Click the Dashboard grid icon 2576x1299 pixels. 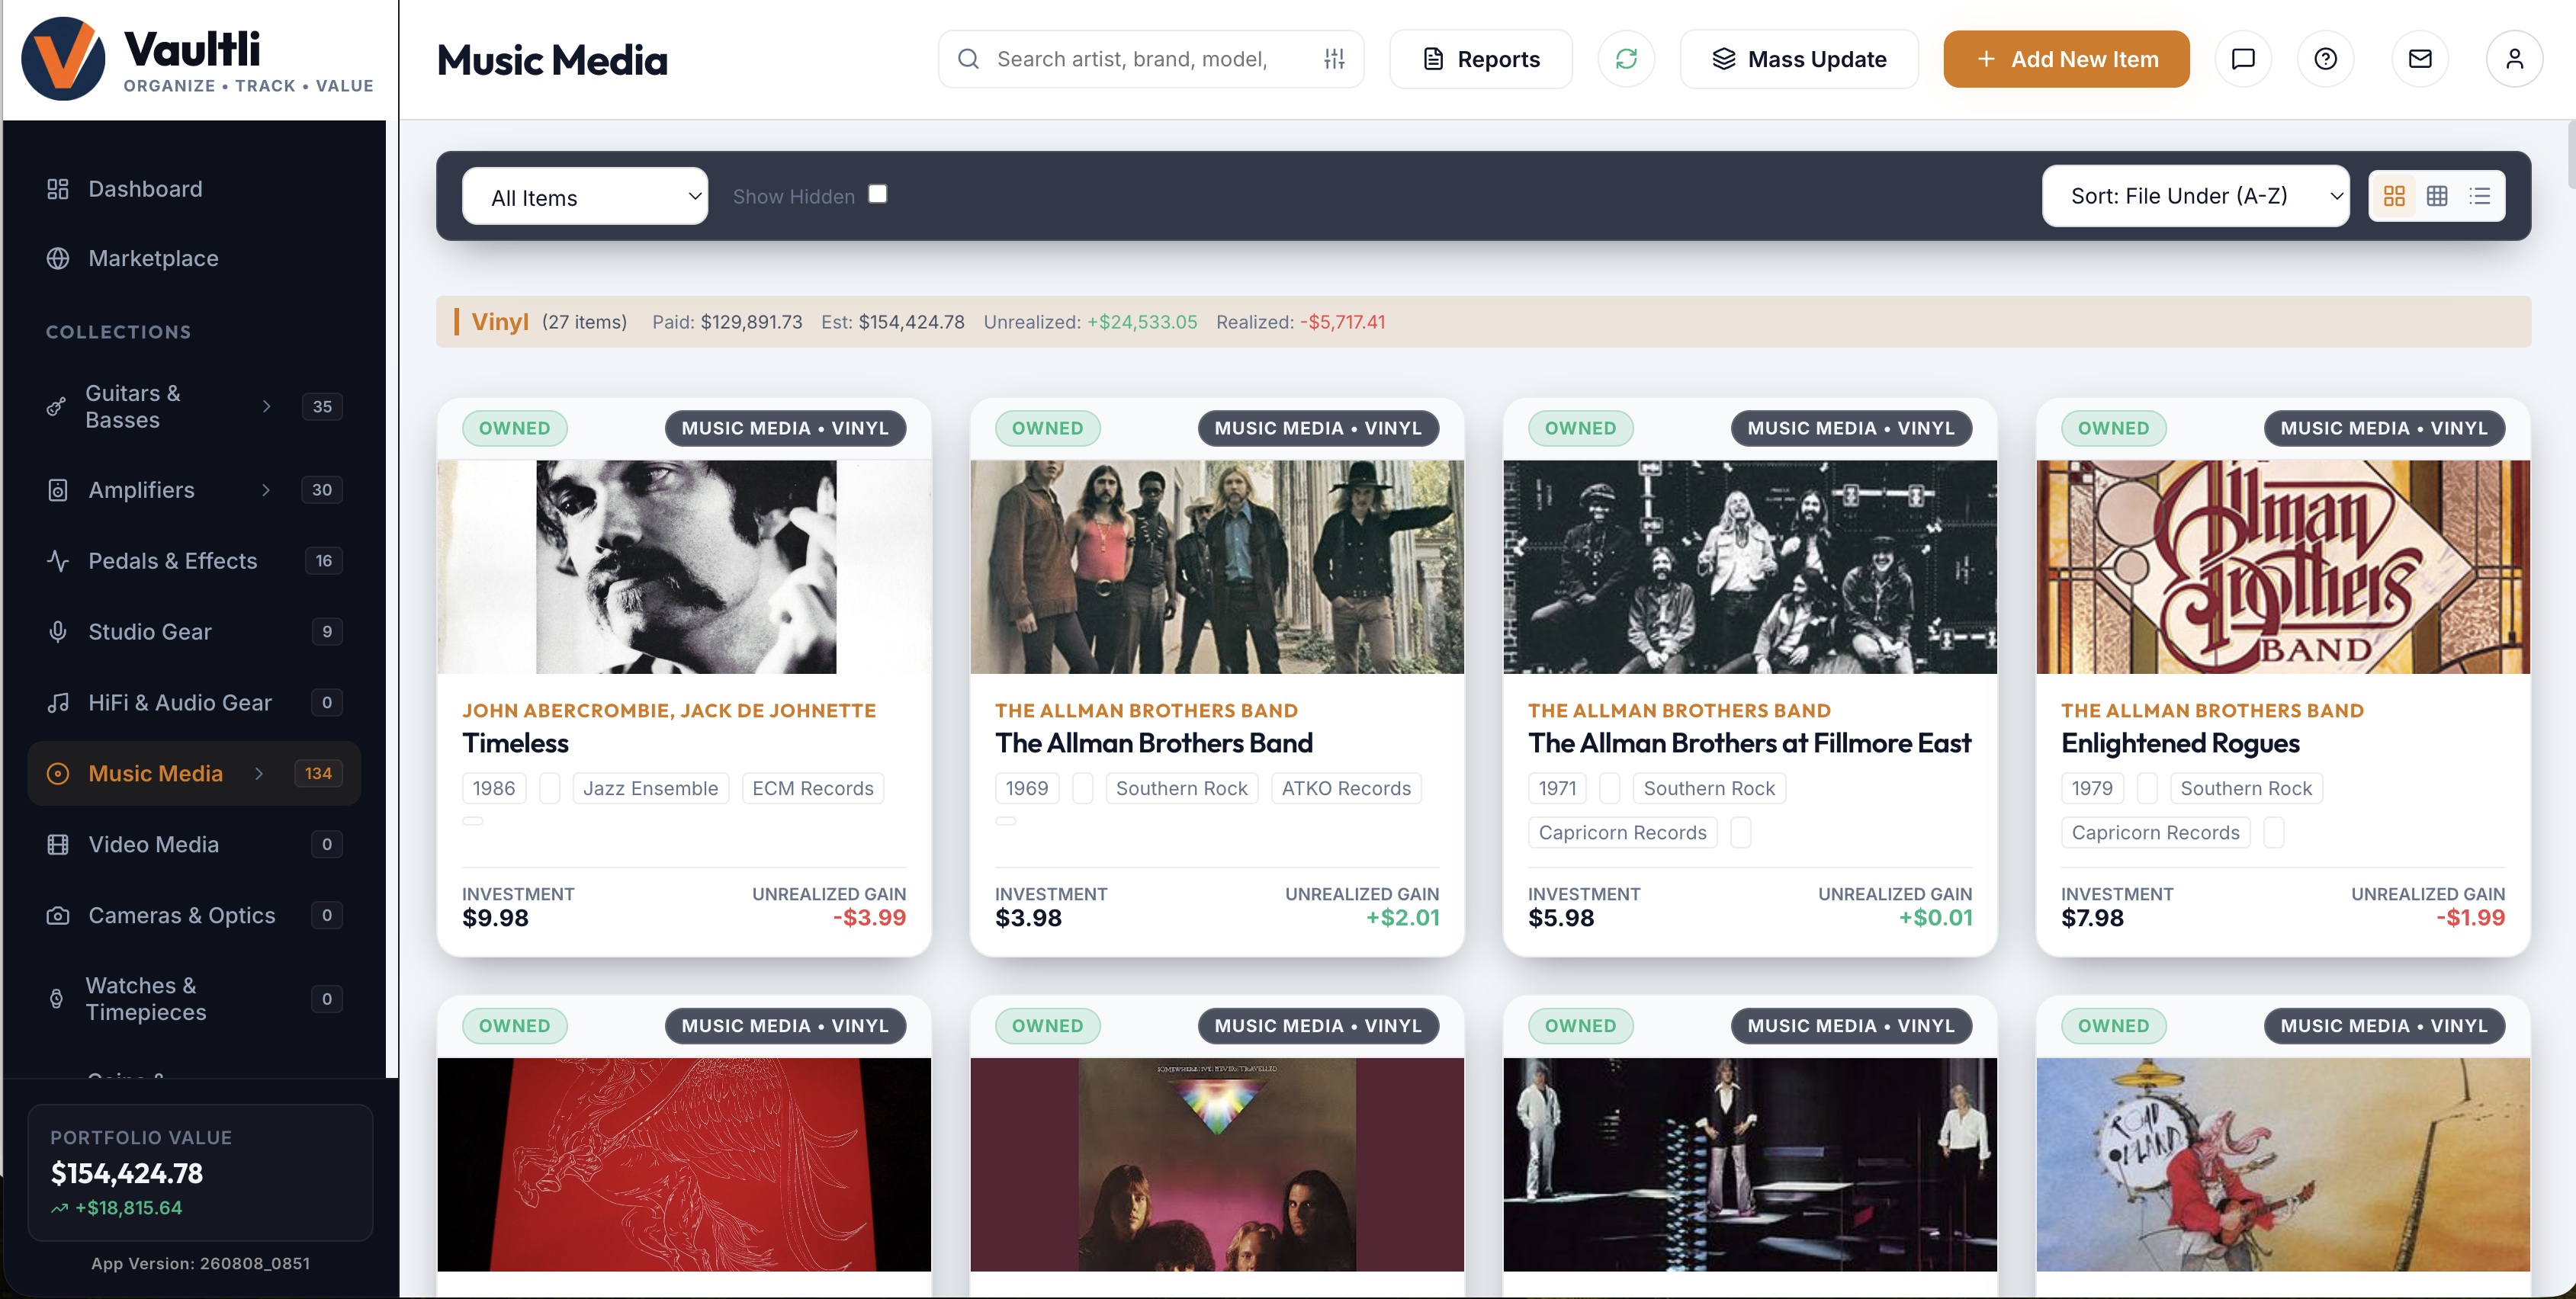point(58,189)
